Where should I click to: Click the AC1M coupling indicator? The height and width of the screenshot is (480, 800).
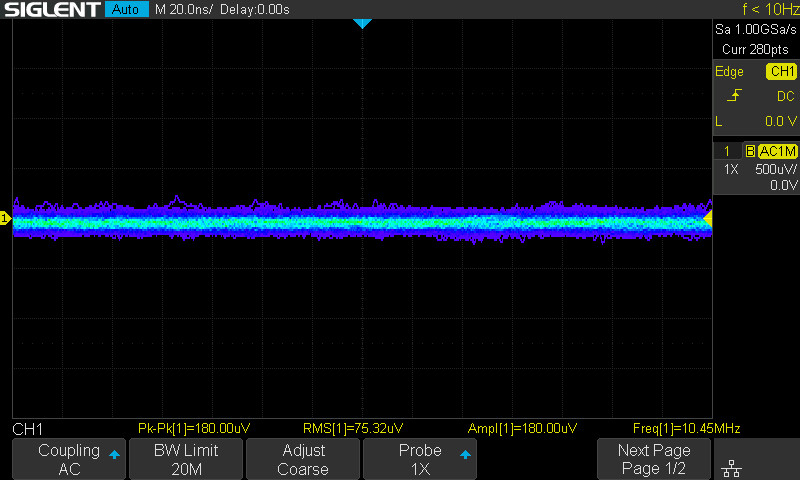pyautogui.click(x=776, y=151)
